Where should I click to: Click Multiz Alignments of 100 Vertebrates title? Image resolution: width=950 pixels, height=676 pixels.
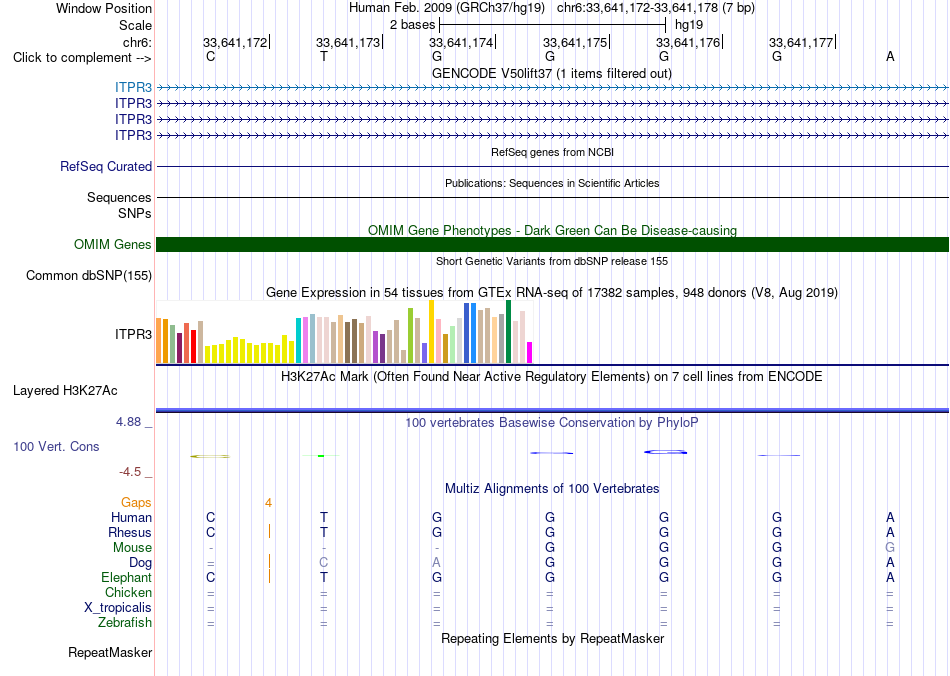pos(552,489)
